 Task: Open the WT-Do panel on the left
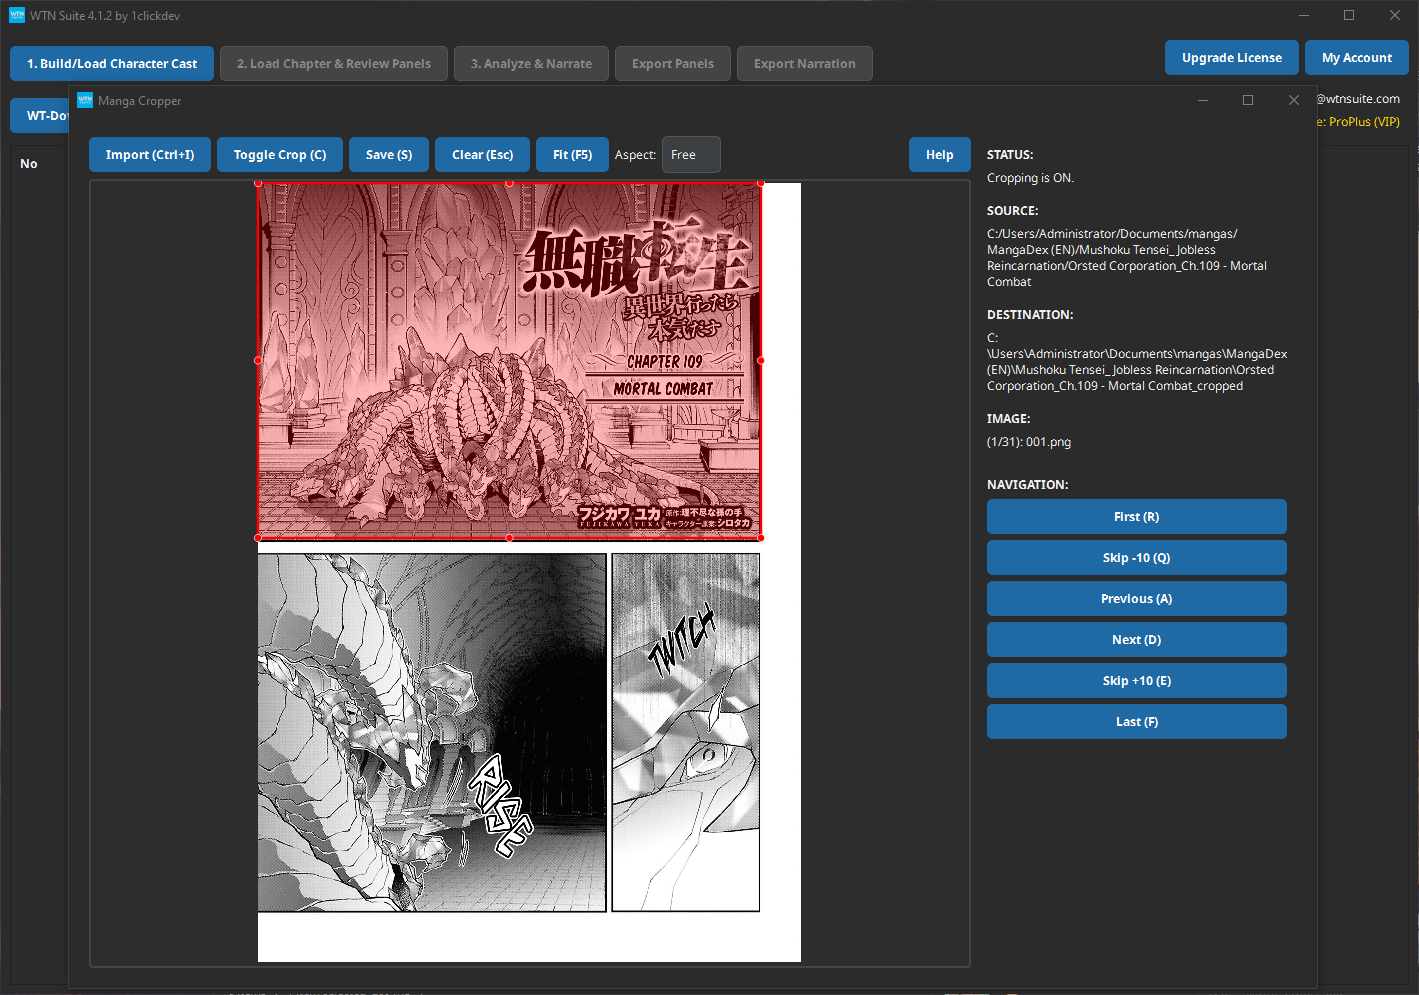pos(44,115)
